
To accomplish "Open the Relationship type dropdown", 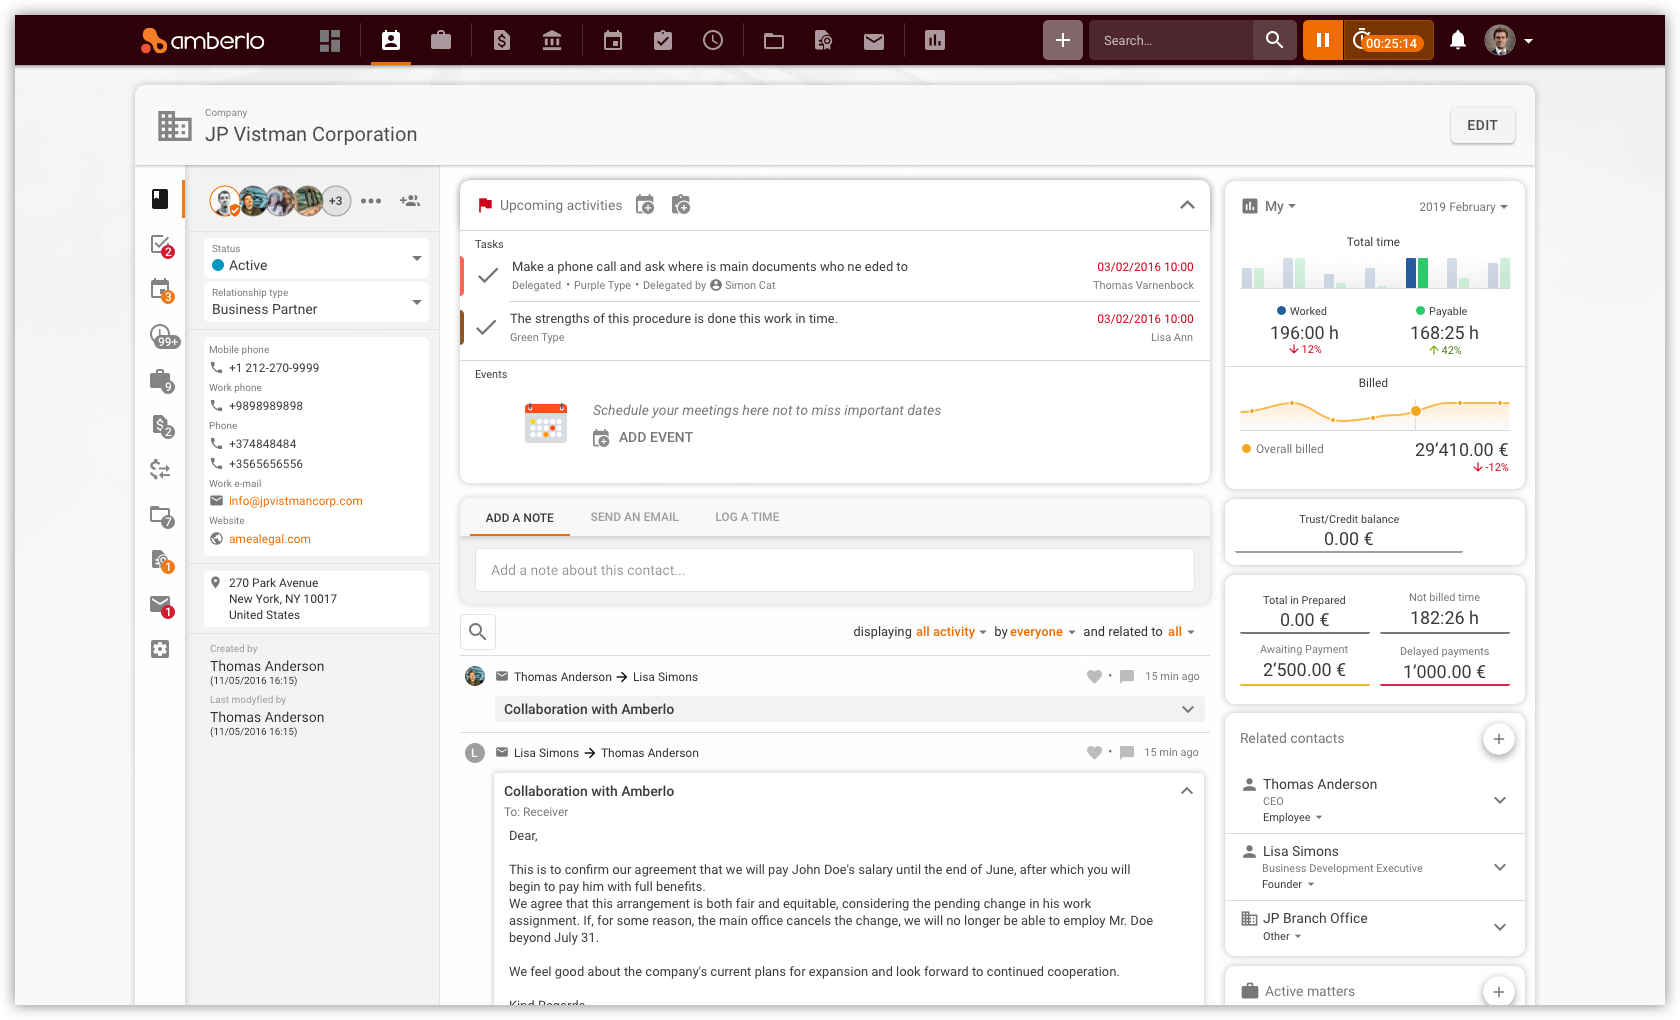I will pos(316,302).
